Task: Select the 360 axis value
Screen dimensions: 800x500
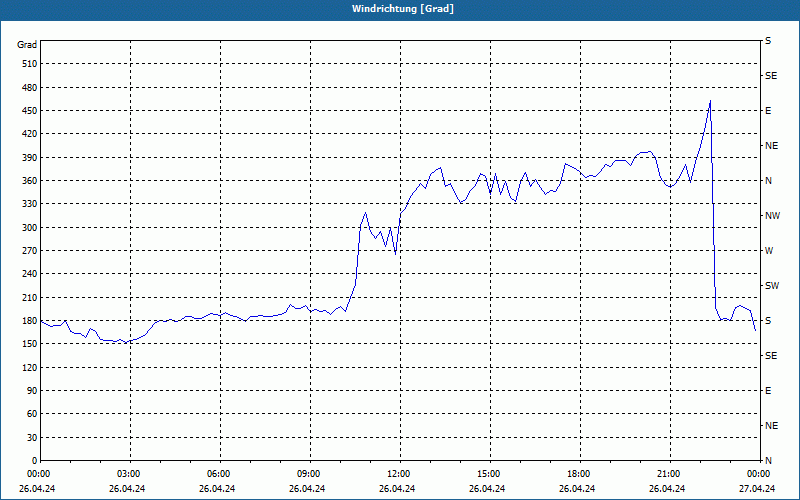Action: pyautogui.click(x=30, y=181)
